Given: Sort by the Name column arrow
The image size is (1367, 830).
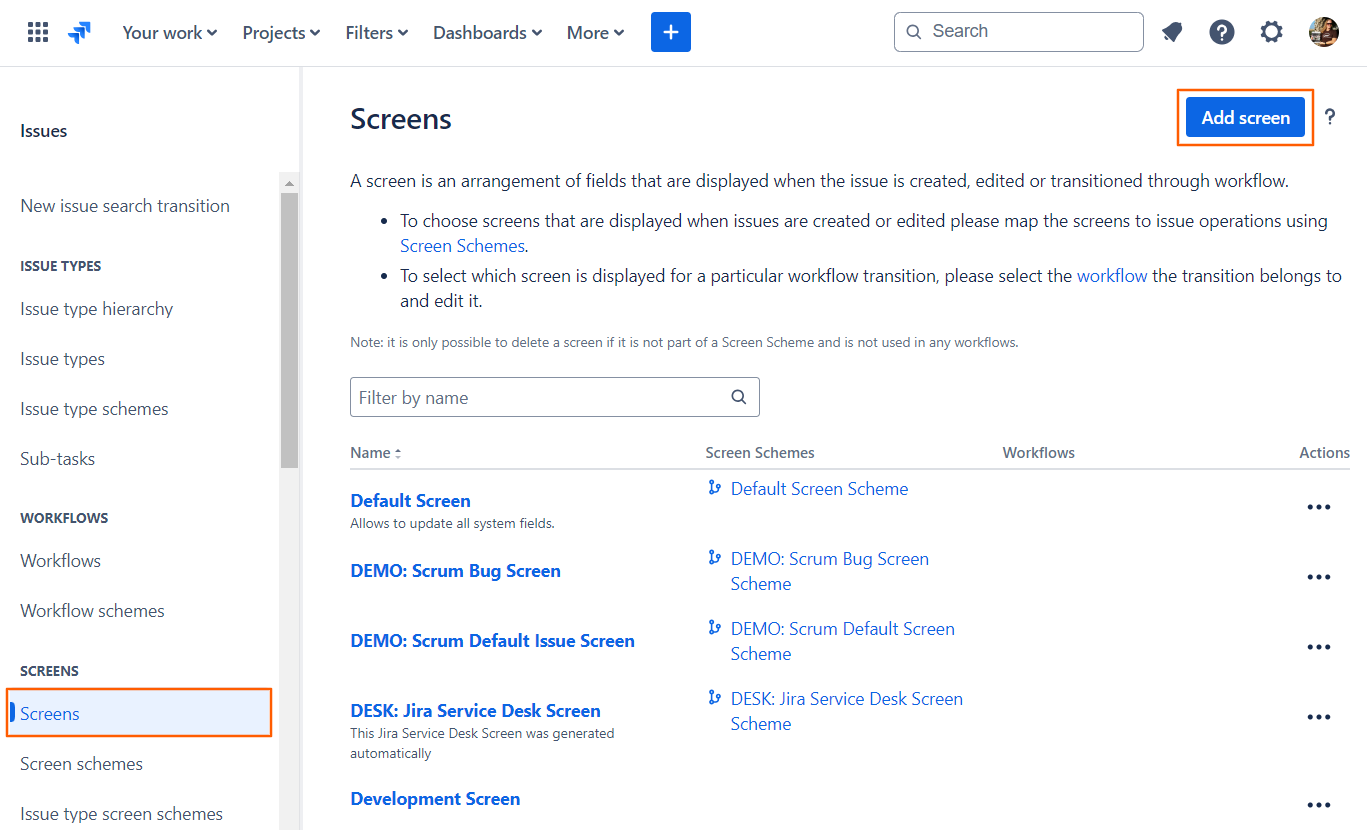Looking at the screenshot, I should click(x=399, y=452).
